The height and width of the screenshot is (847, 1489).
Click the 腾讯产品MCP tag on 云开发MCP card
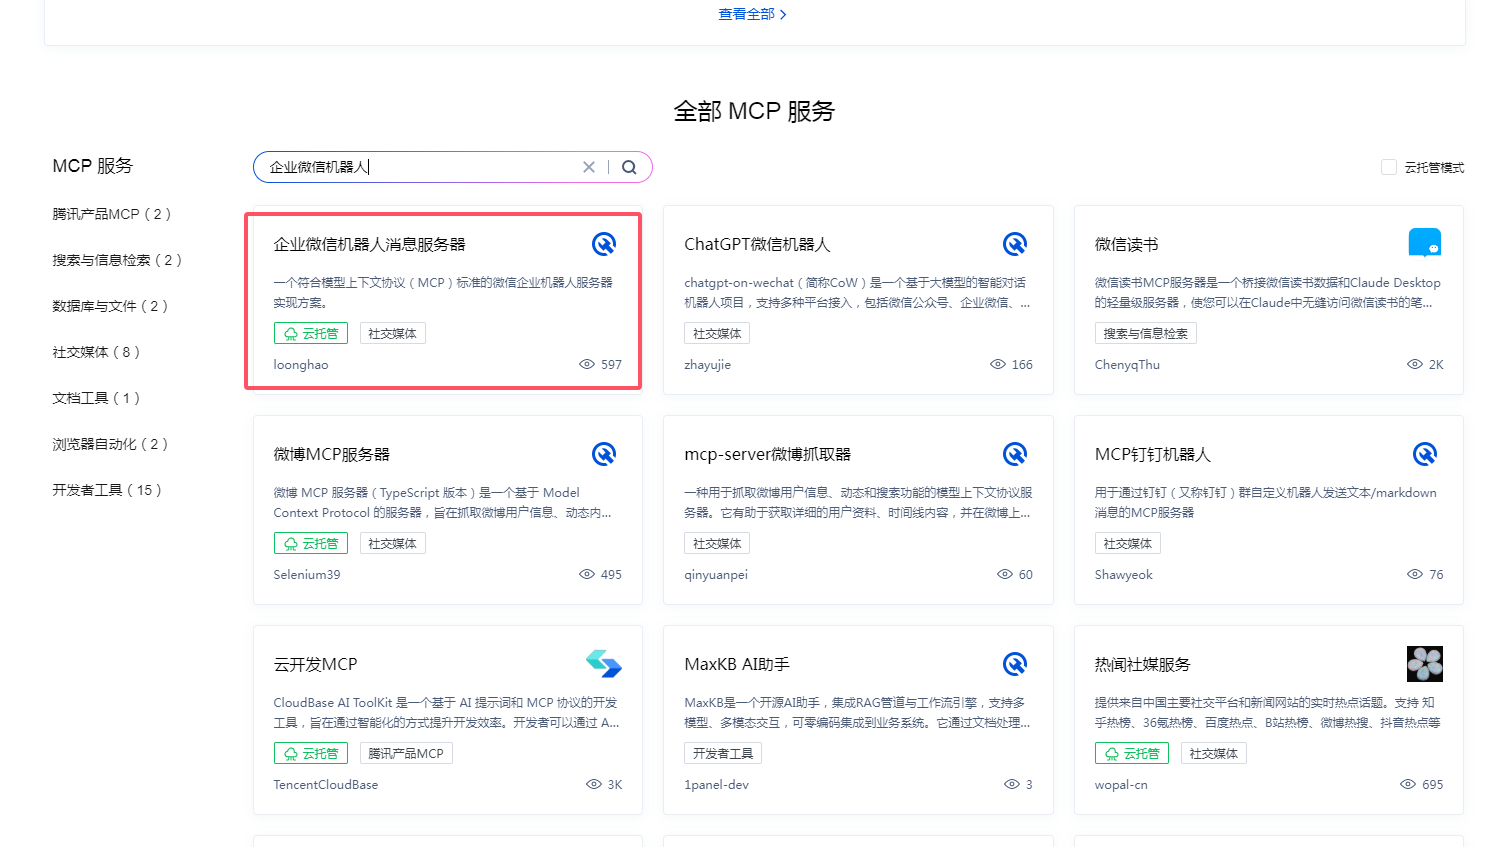click(406, 753)
